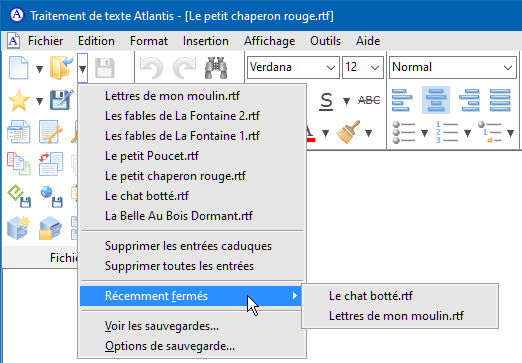Click the globe with floppy web-save icon
Screen dimensions: 522x363
coord(51,196)
